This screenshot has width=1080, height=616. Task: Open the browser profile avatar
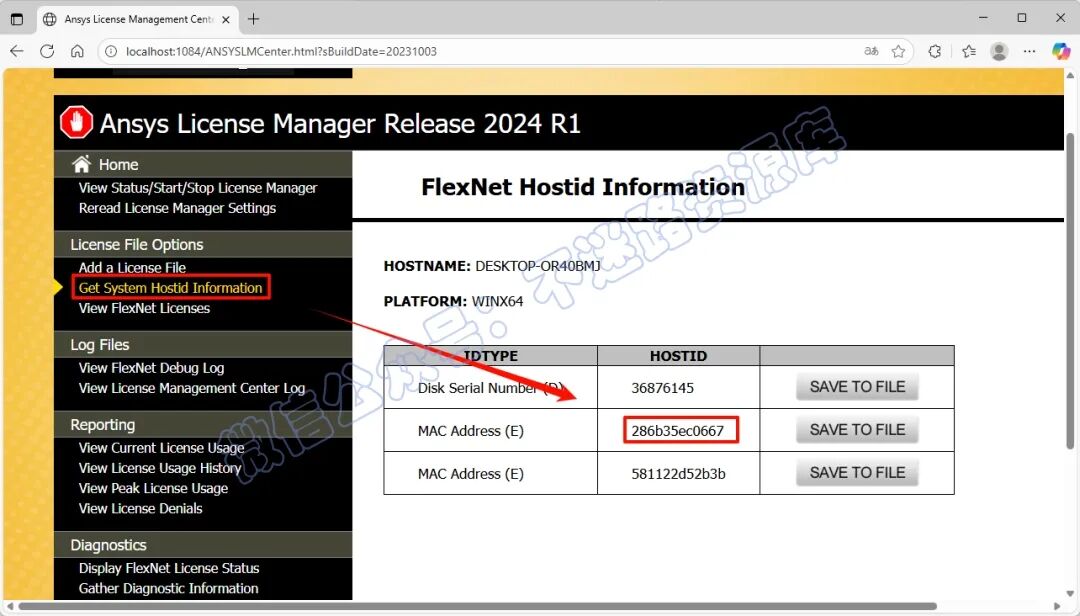[999, 51]
